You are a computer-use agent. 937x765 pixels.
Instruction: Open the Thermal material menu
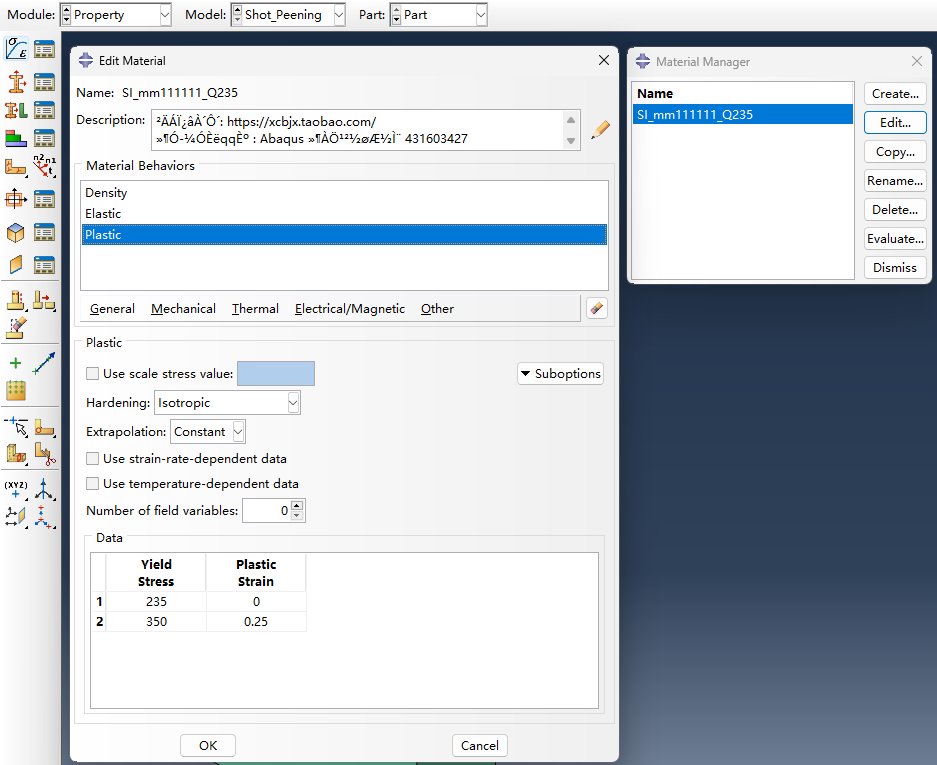255,308
